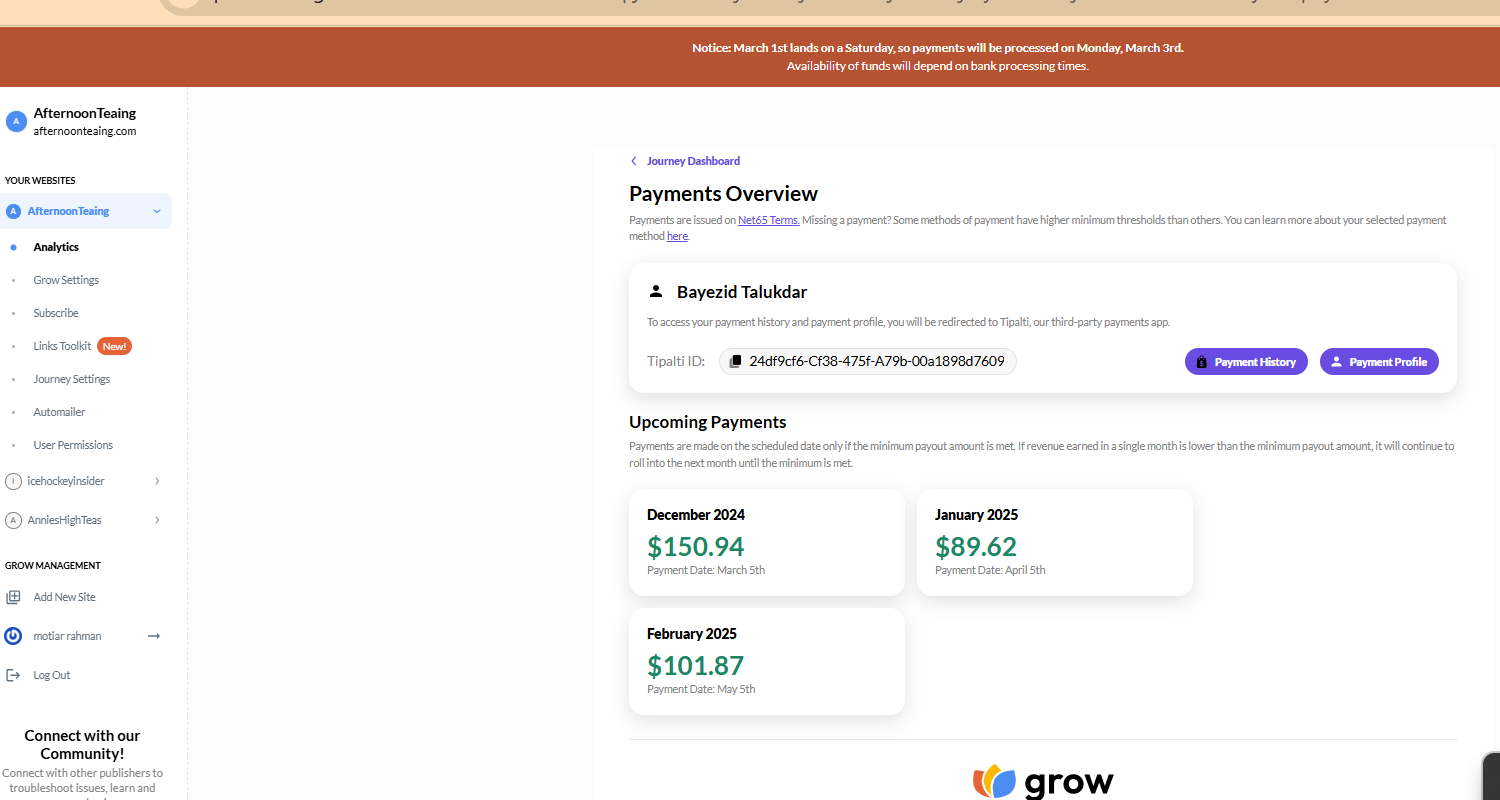Expand the AnniesHighTeas site chevron

click(157, 520)
